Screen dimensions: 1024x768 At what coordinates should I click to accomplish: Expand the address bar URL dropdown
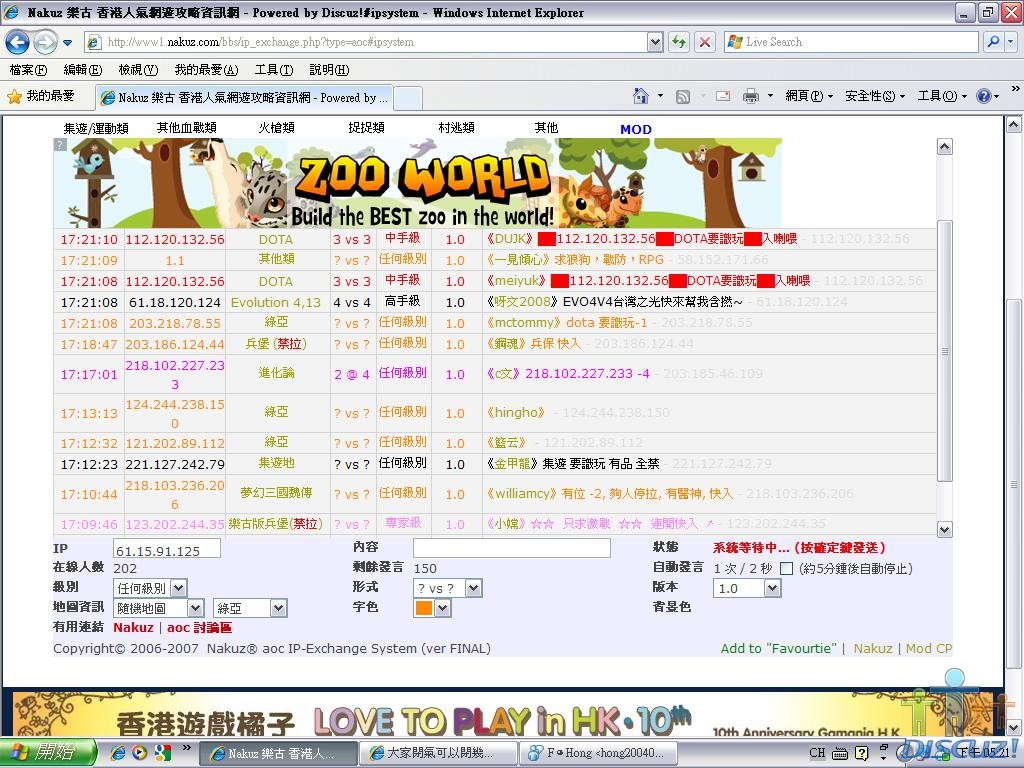point(655,42)
